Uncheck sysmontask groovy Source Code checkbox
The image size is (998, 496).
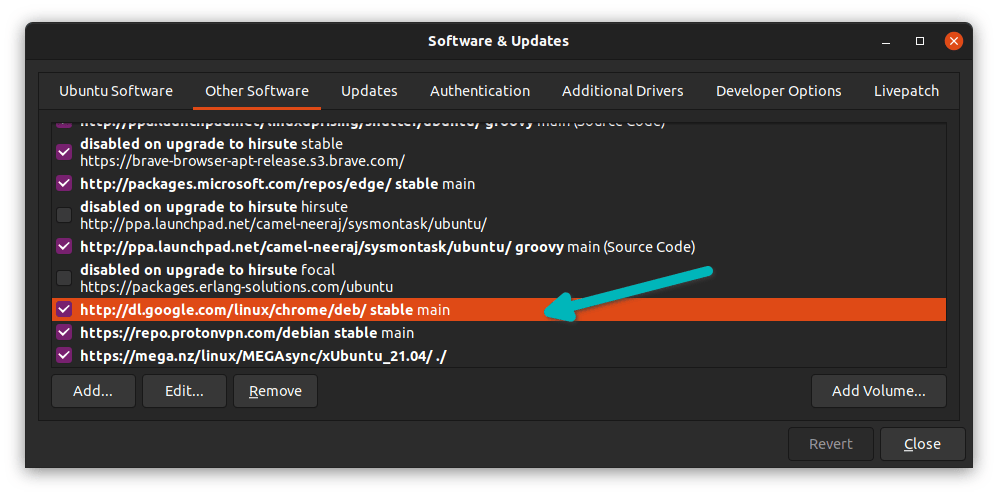coord(64,246)
